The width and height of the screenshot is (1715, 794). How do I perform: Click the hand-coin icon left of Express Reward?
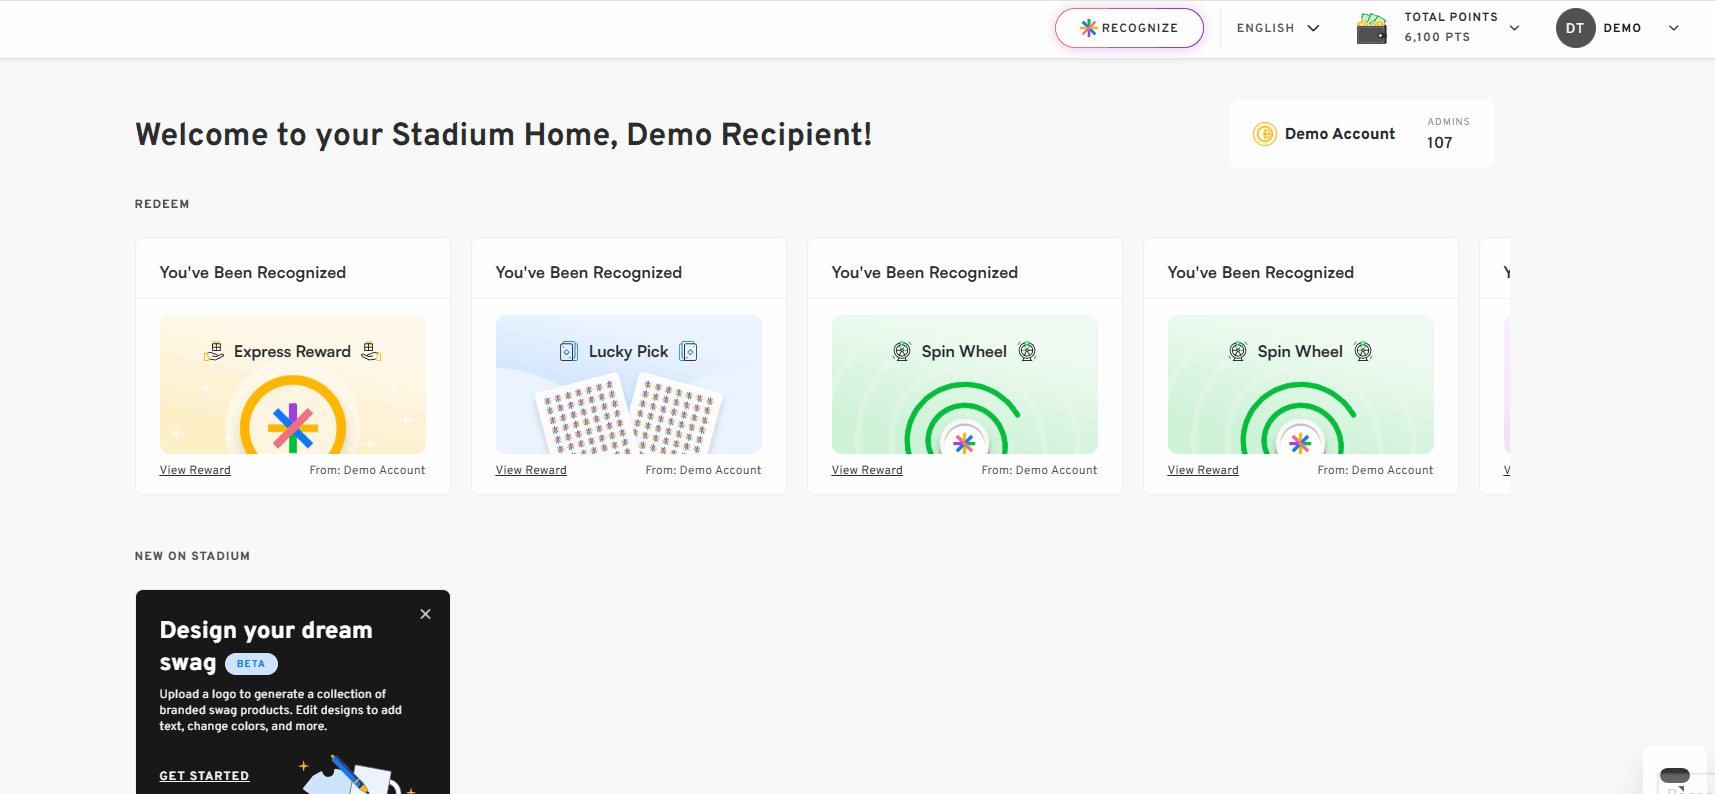click(214, 351)
